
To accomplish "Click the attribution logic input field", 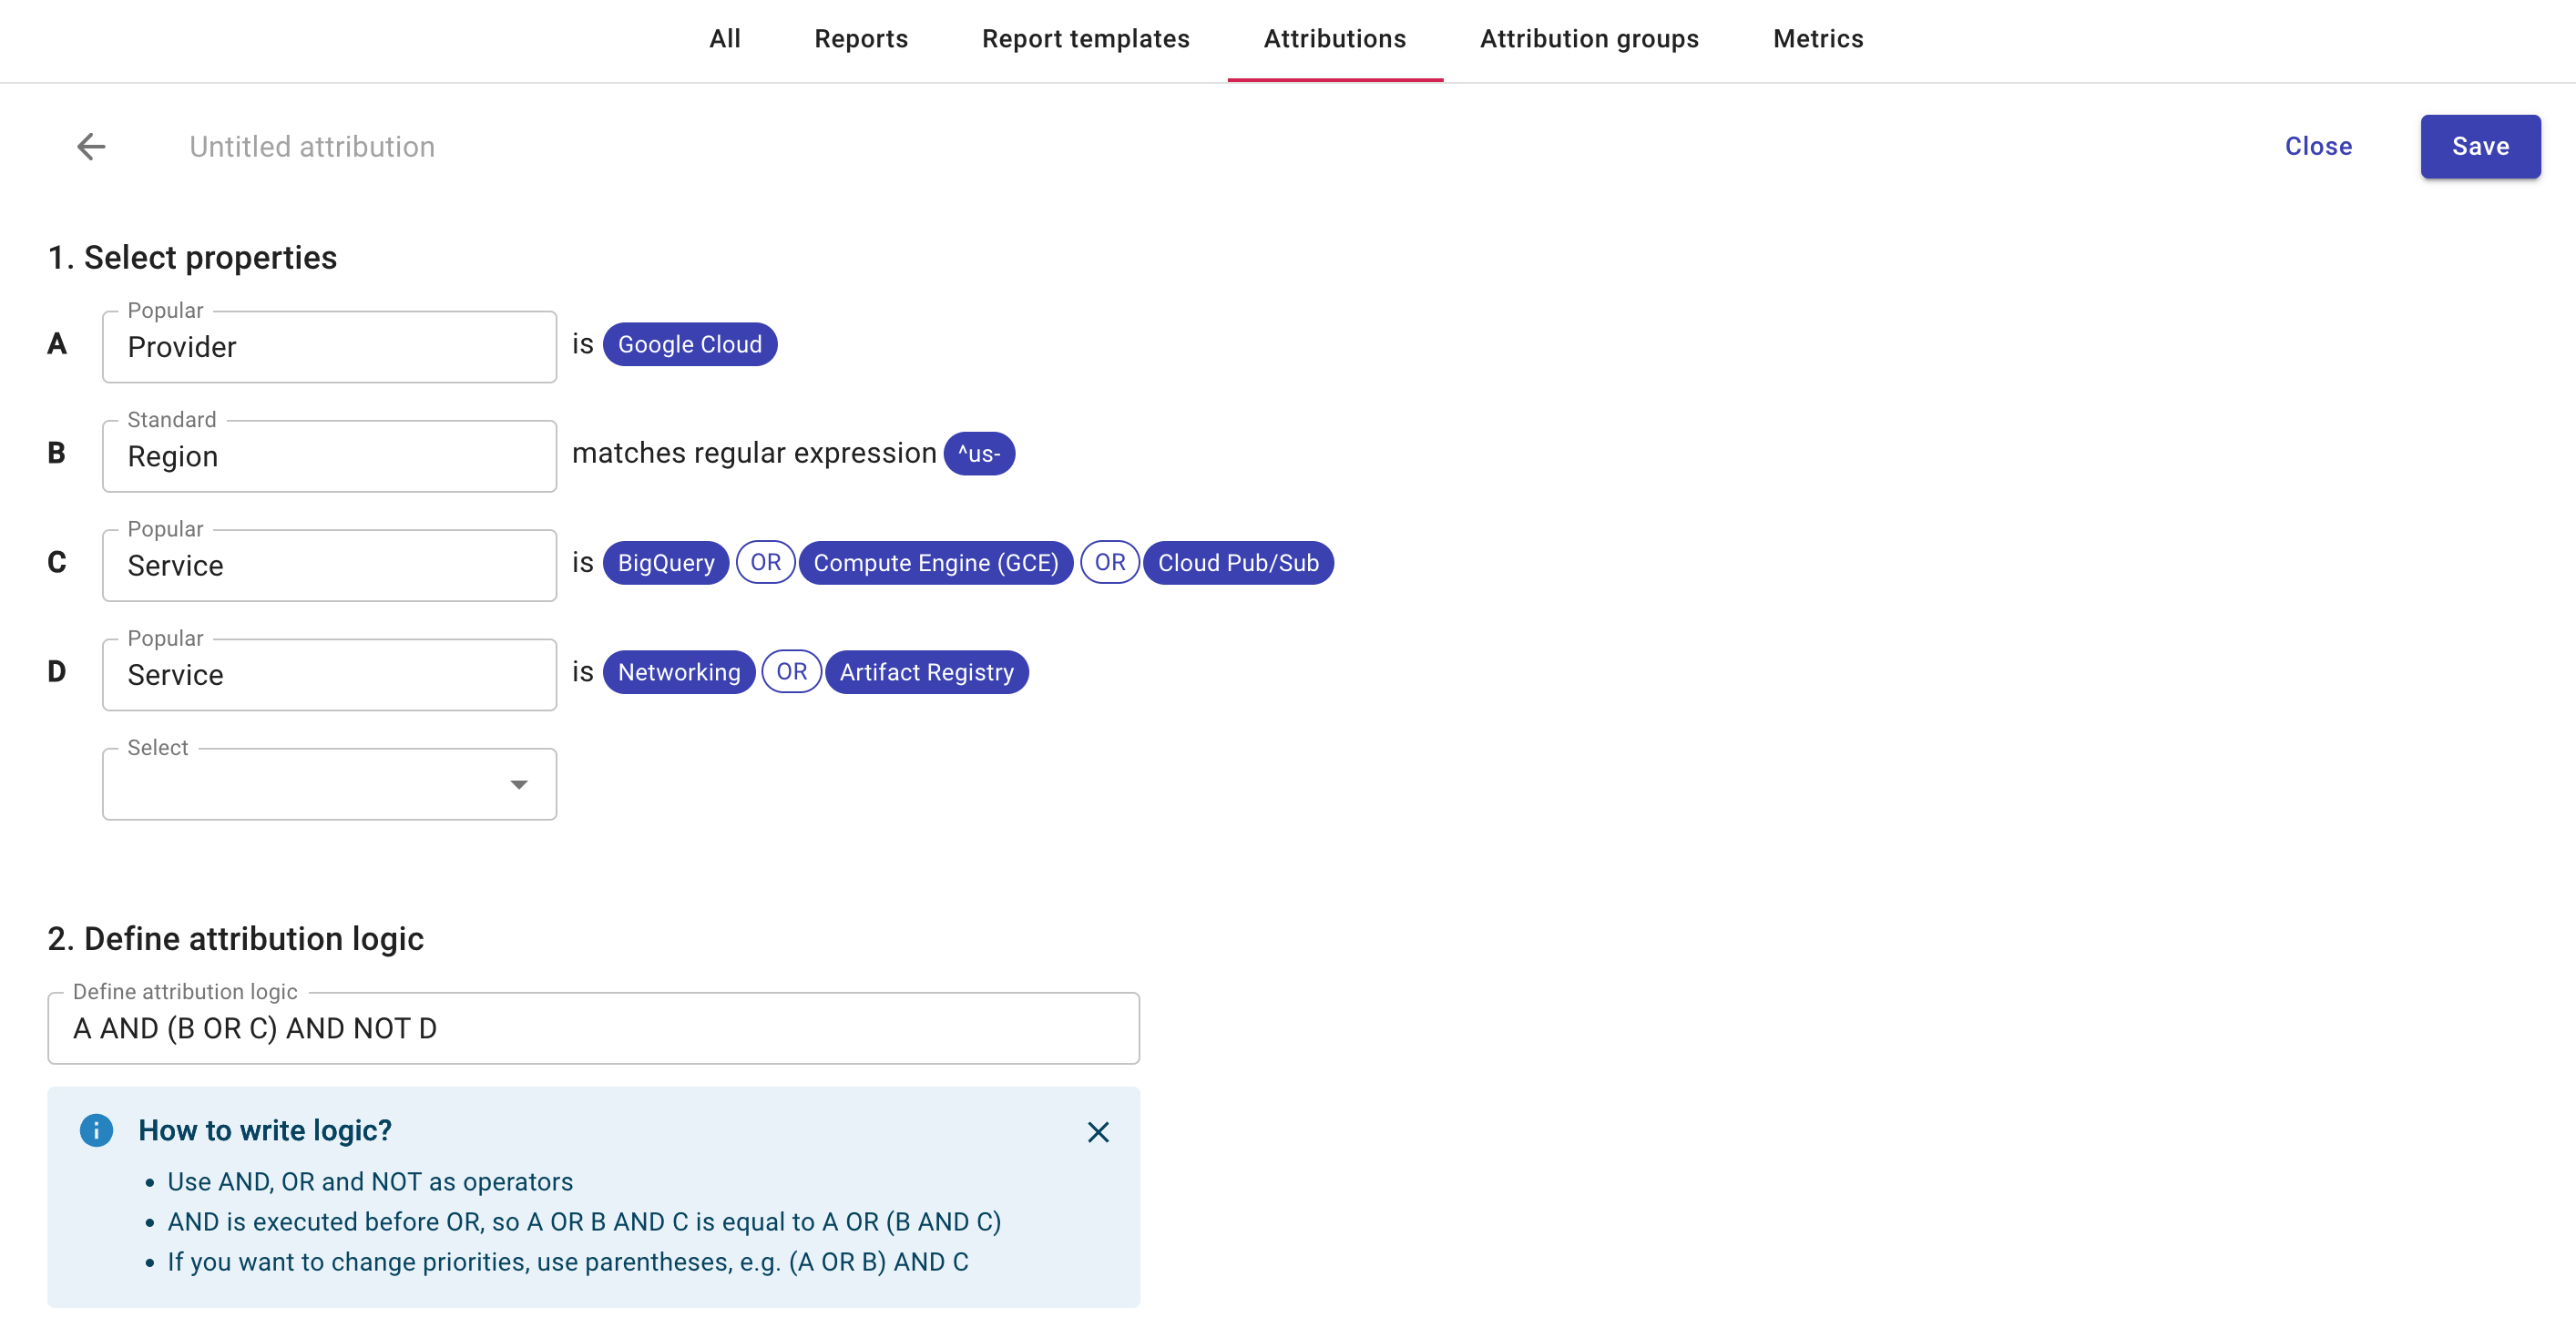I will click(x=595, y=1028).
